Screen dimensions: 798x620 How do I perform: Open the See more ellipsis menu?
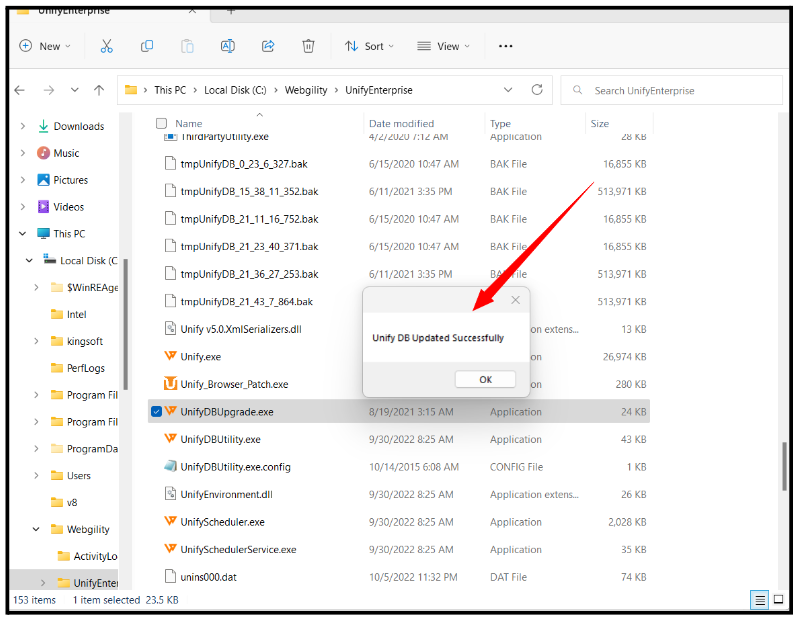(x=505, y=46)
